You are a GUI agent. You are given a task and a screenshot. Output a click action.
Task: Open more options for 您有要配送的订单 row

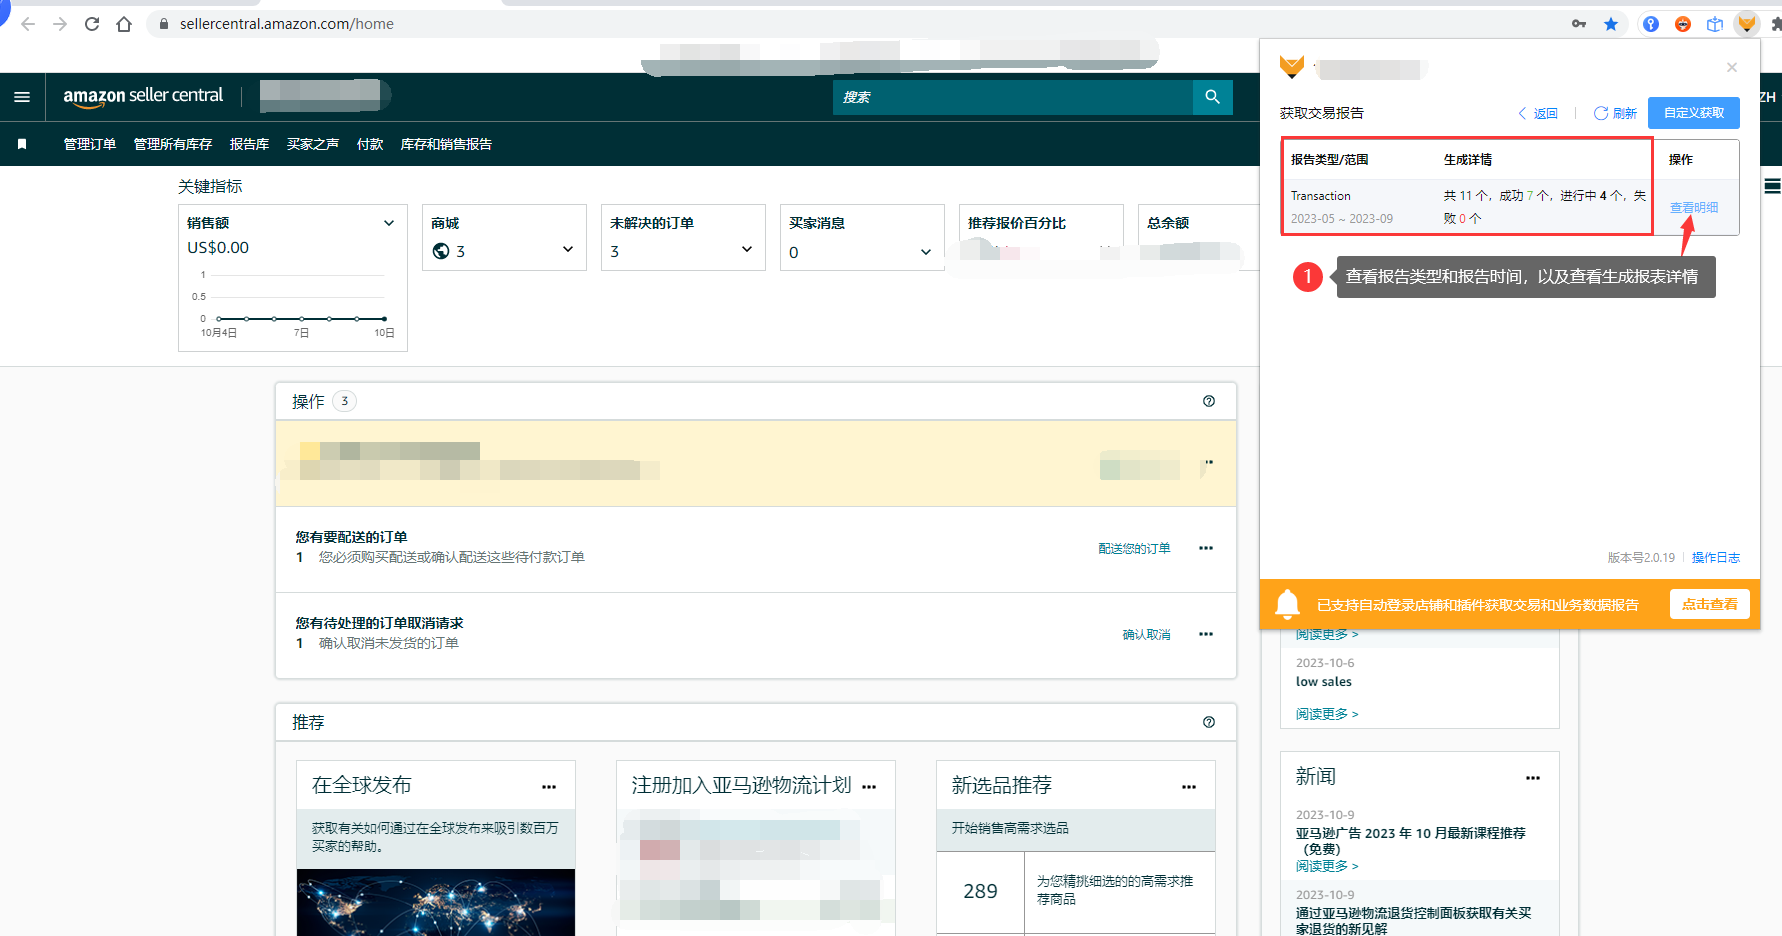coord(1206,548)
